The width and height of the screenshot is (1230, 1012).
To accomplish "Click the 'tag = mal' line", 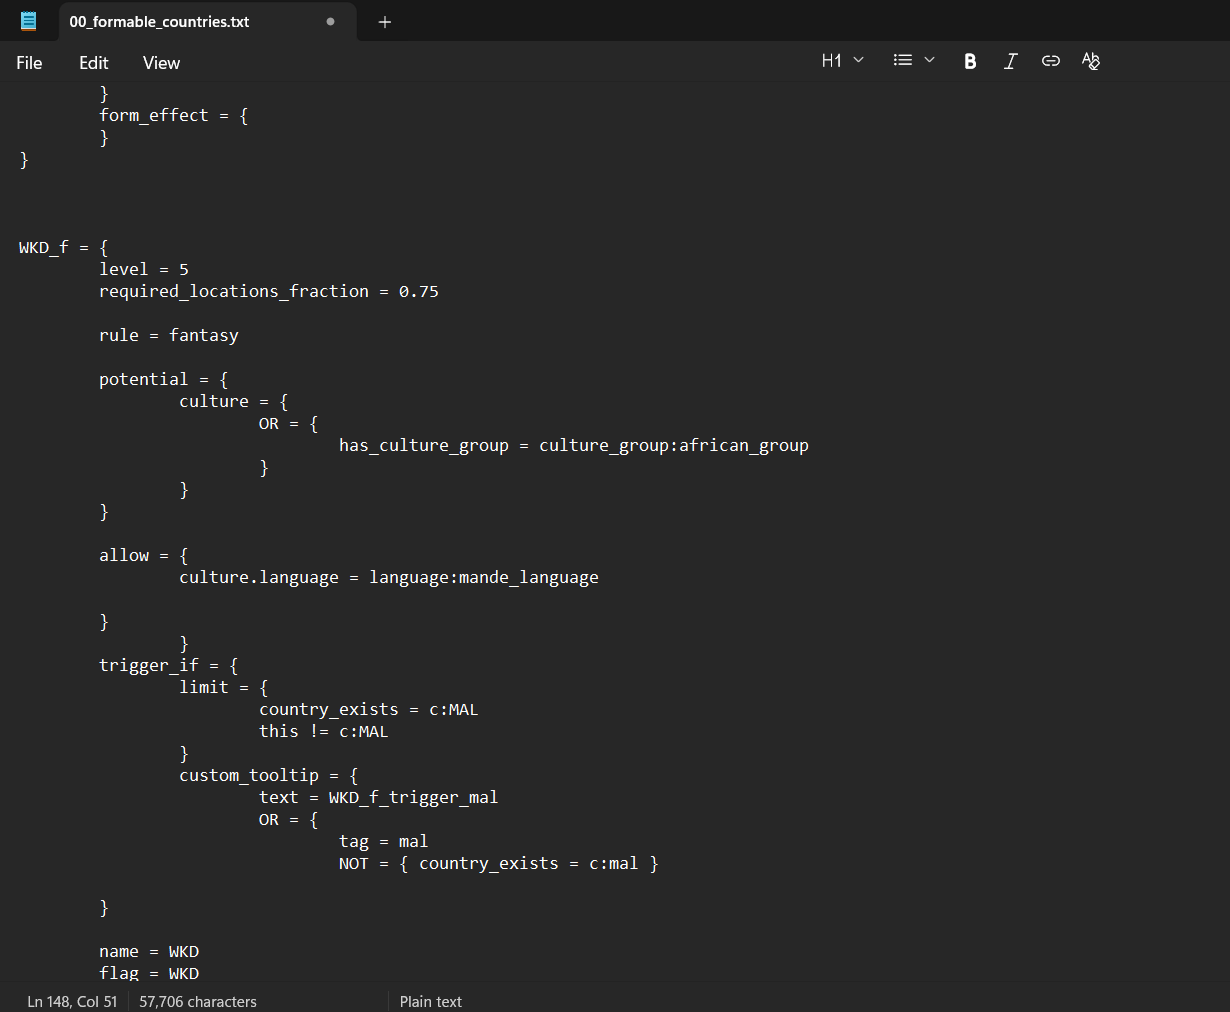I will point(384,841).
